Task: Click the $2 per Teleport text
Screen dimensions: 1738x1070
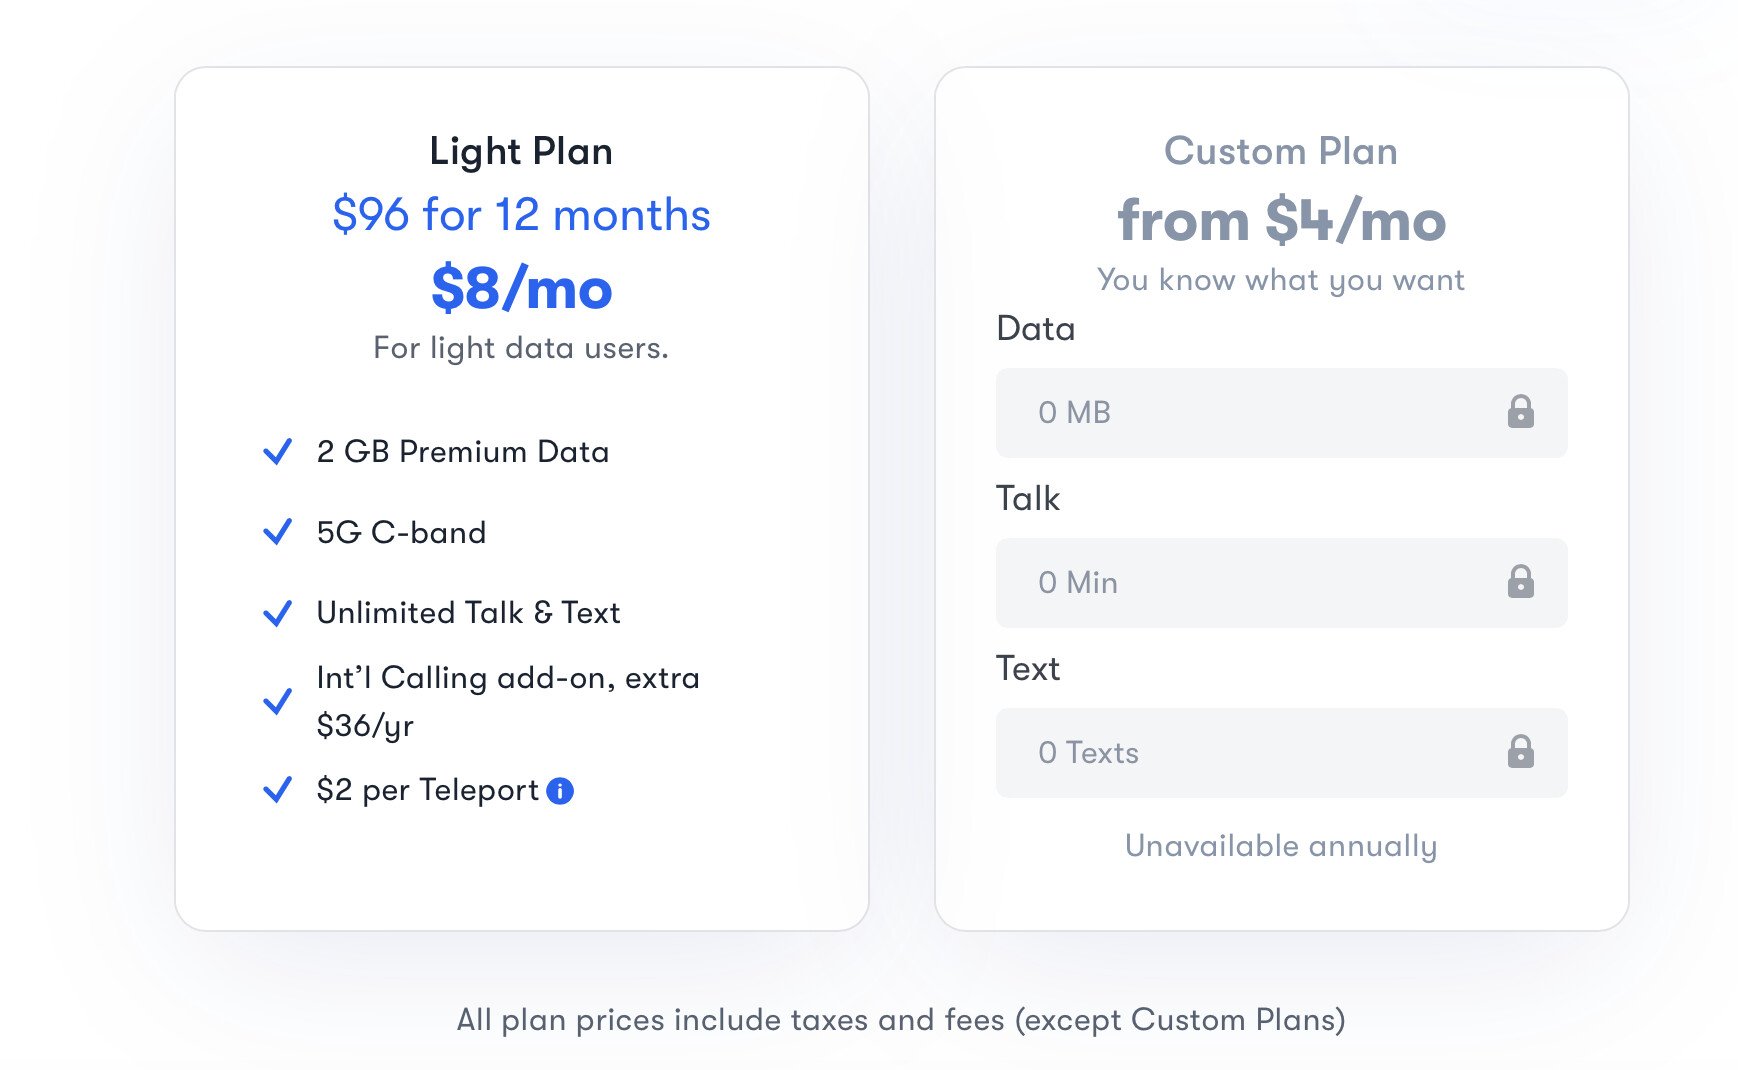Action: tap(427, 790)
